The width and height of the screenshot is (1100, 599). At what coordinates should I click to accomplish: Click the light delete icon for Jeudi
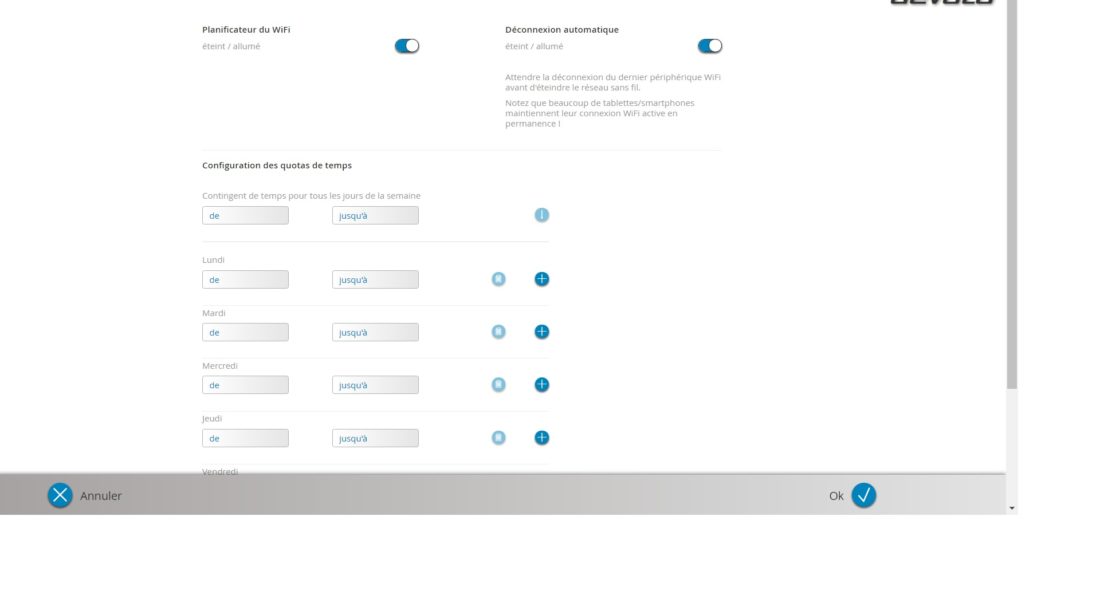pyautogui.click(x=498, y=438)
